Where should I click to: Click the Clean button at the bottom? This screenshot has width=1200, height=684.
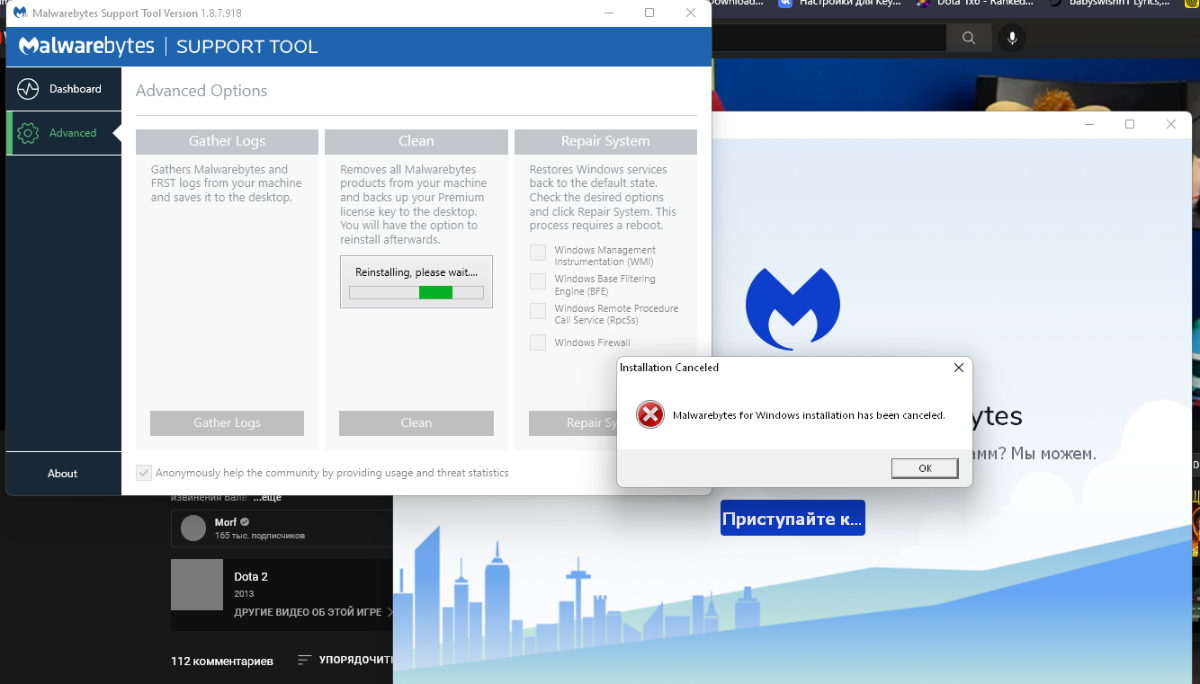416,423
